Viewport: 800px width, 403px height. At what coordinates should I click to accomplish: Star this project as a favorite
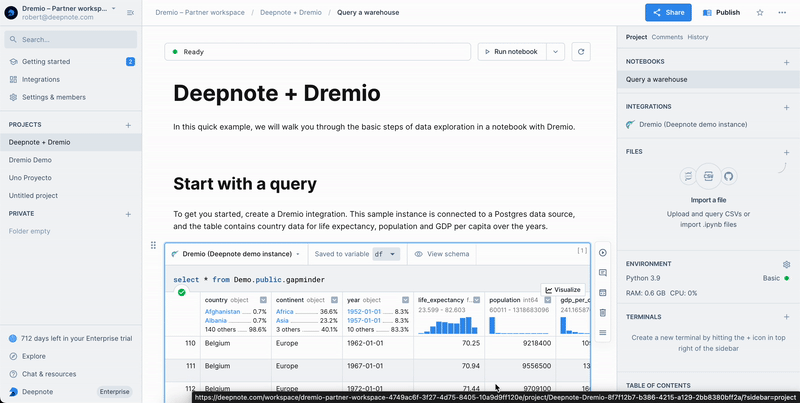click(760, 13)
